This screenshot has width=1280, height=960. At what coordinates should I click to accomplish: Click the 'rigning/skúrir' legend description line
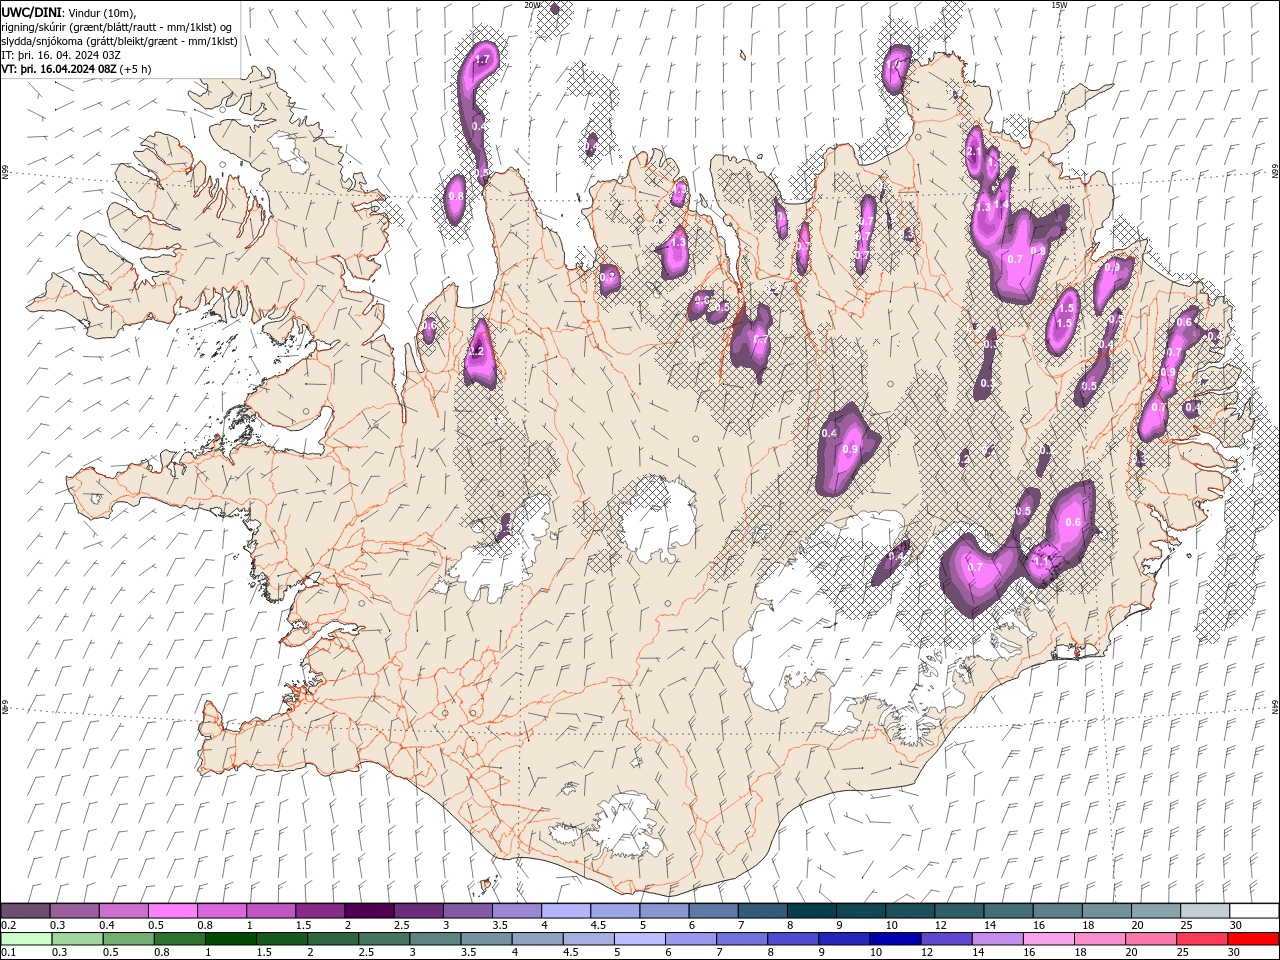click(117, 27)
